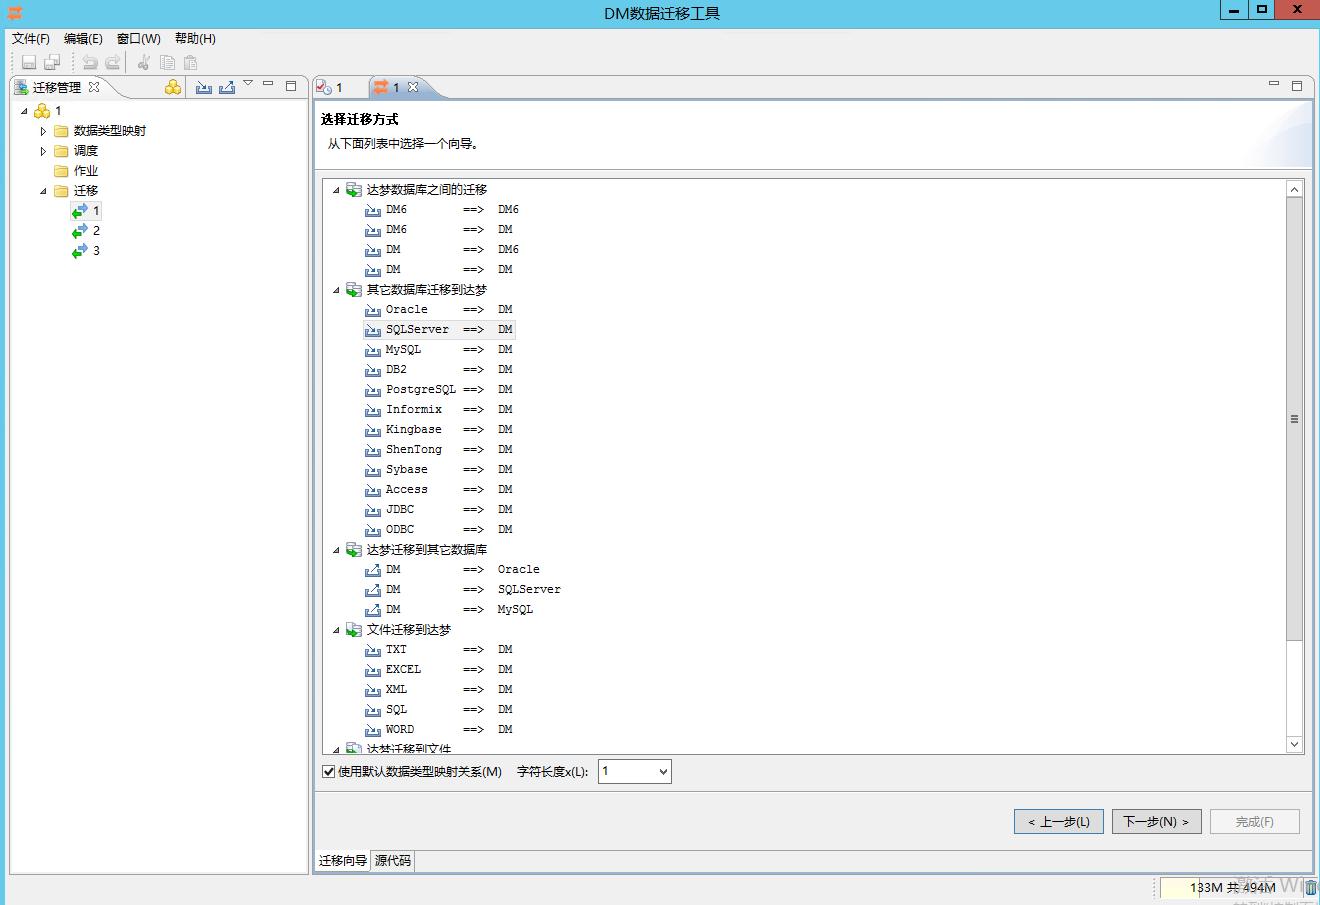Collapse 达梦迁移到其它数据库 group
This screenshot has width=1320, height=905.
336,550
